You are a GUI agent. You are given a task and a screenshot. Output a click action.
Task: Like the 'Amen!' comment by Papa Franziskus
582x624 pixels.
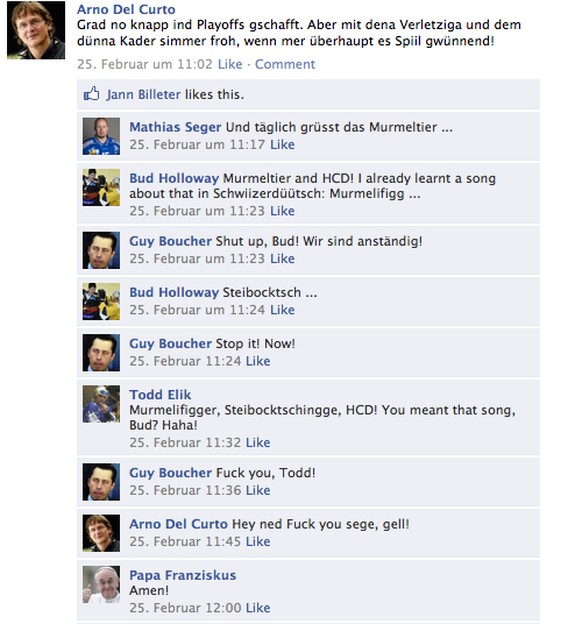click(x=258, y=608)
